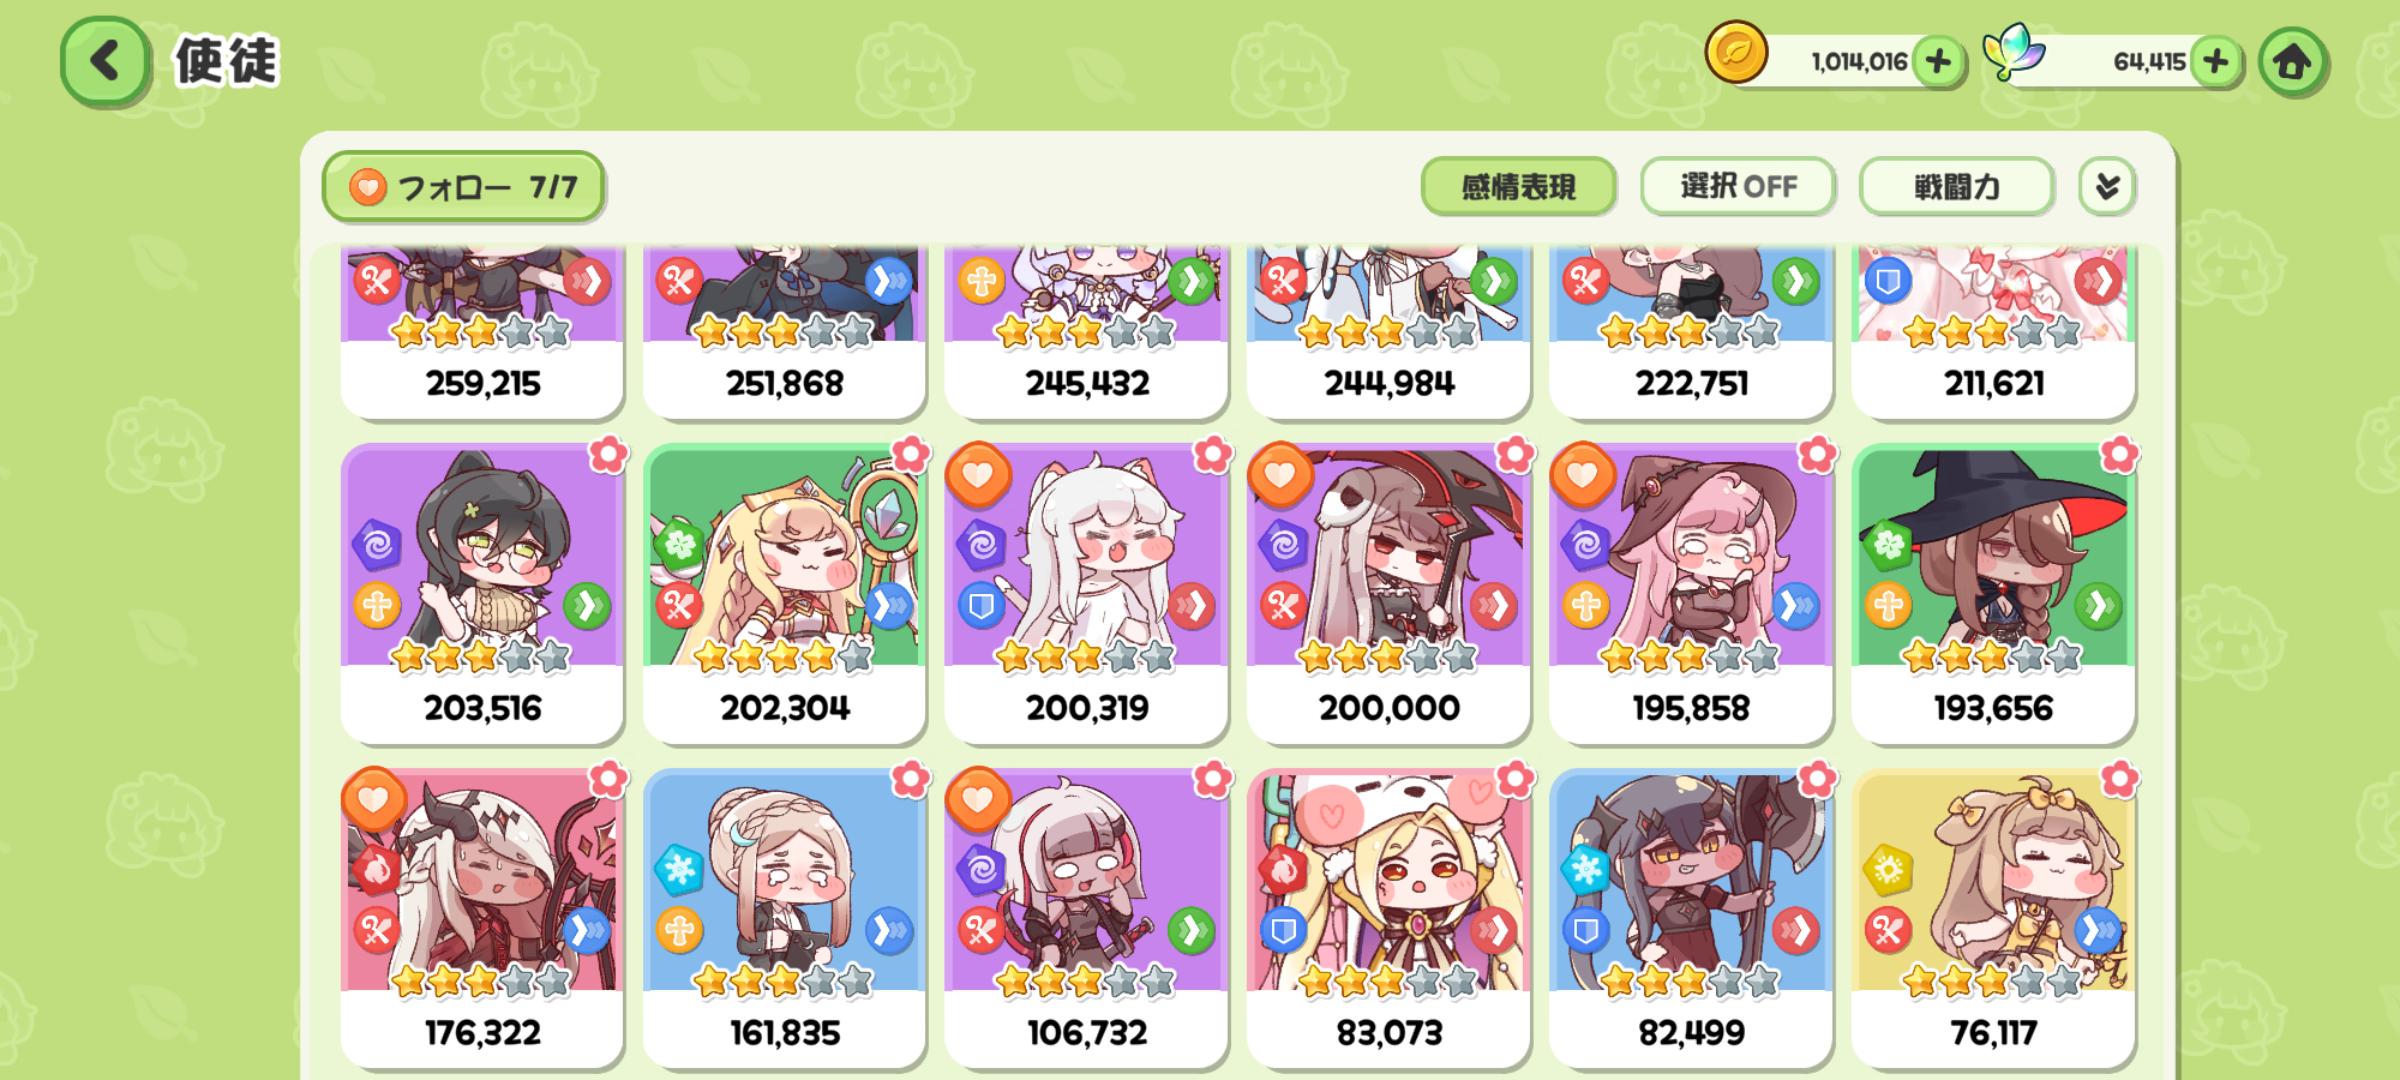Toggle heart follow on 176,322 character
Image resolution: width=2400 pixels, height=1080 pixels.
pos(374,799)
